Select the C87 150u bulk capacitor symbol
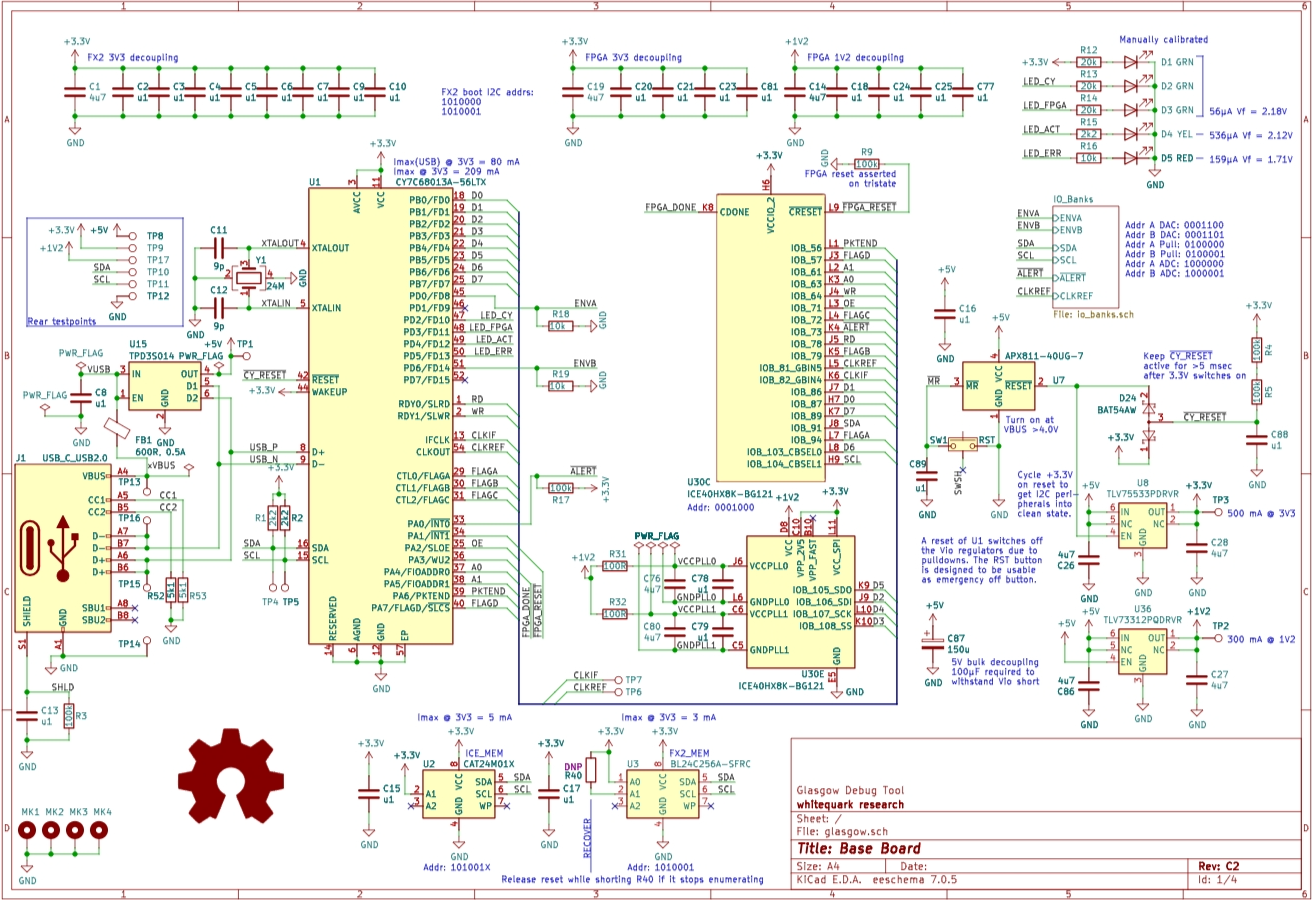The height and width of the screenshot is (900, 1312). click(933, 646)
